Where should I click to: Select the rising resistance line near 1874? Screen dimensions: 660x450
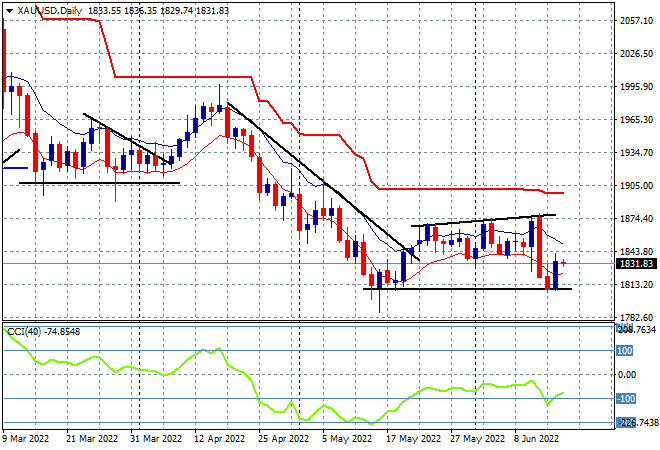pos(483,221)
